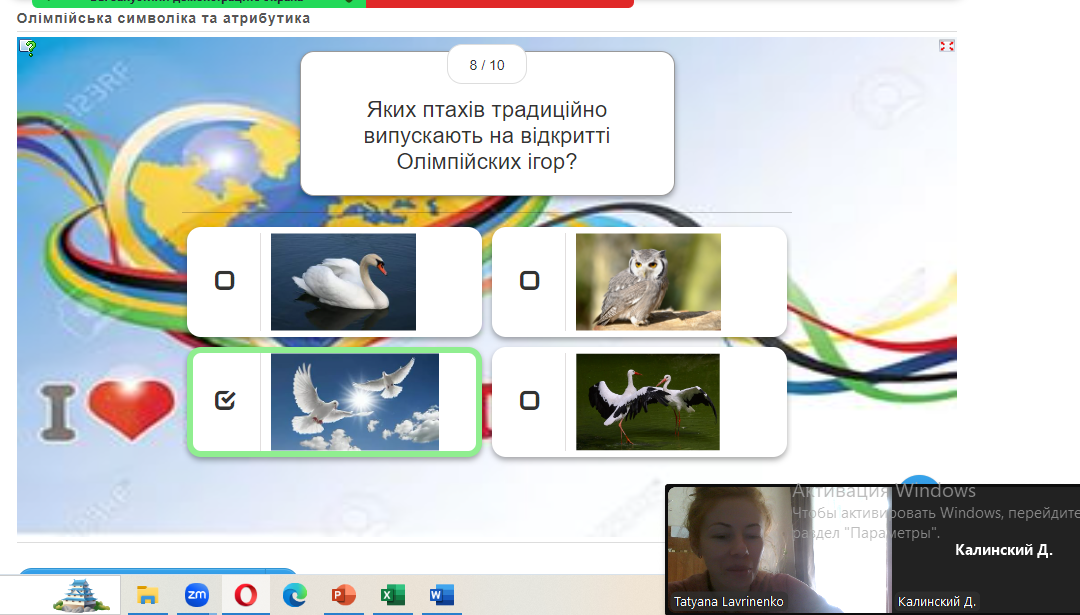This screenshot has height=615, width=1080.
Task: Select the owl image answer
Action: point(648,282)
